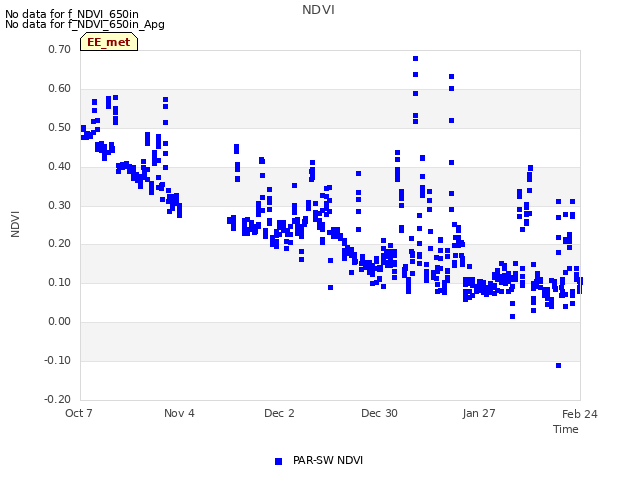Click the lowest outlier point near -0.11

coord(558,365)
